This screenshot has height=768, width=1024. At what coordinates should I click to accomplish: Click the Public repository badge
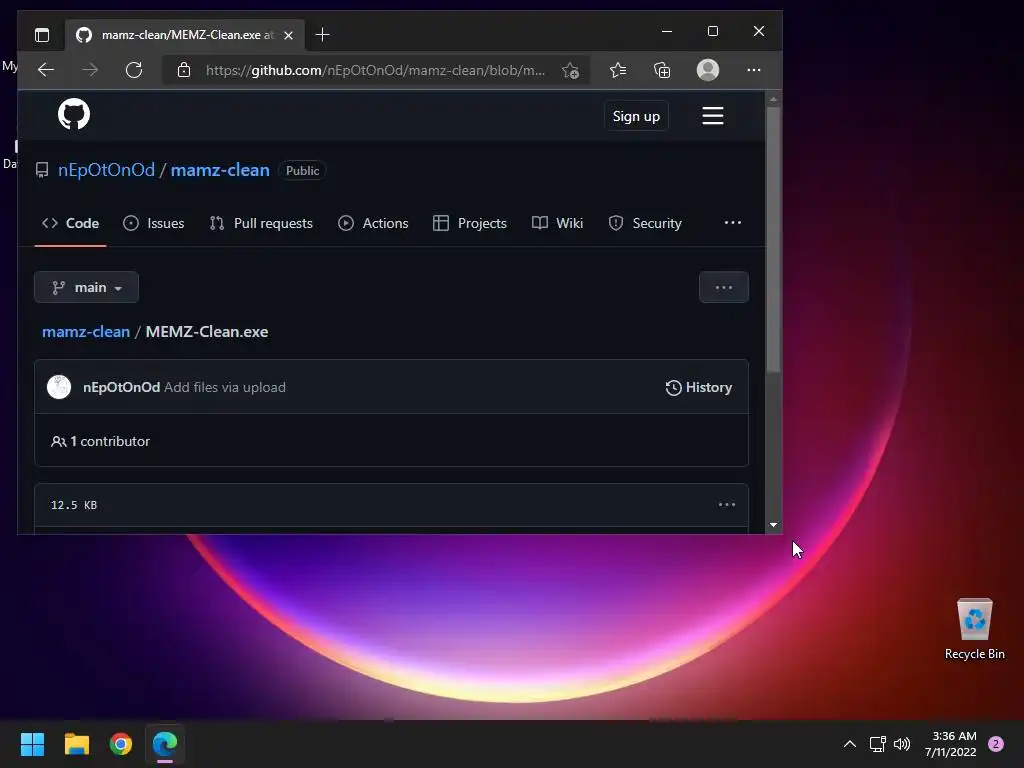pyautogui.click(x=302, y=170)
